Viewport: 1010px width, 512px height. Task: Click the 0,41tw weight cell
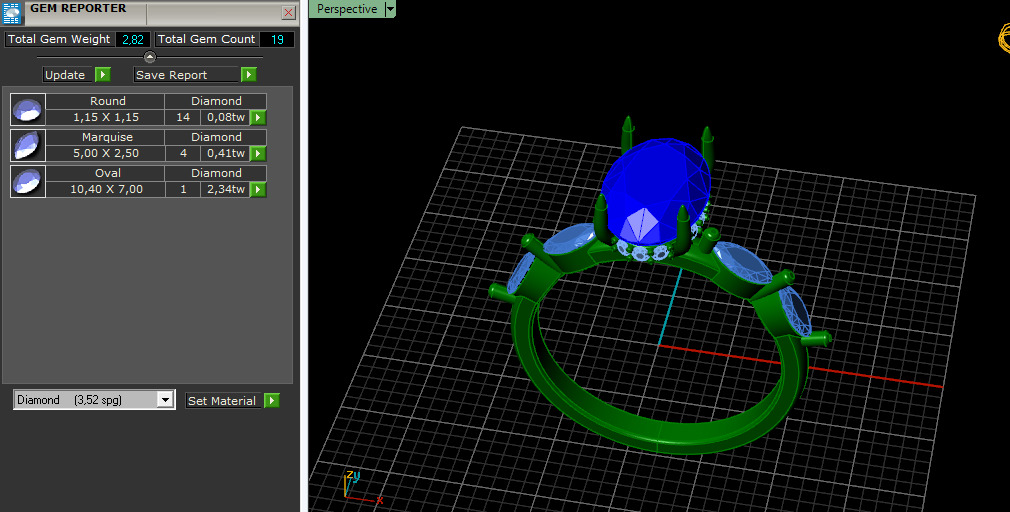pos(225,153)
